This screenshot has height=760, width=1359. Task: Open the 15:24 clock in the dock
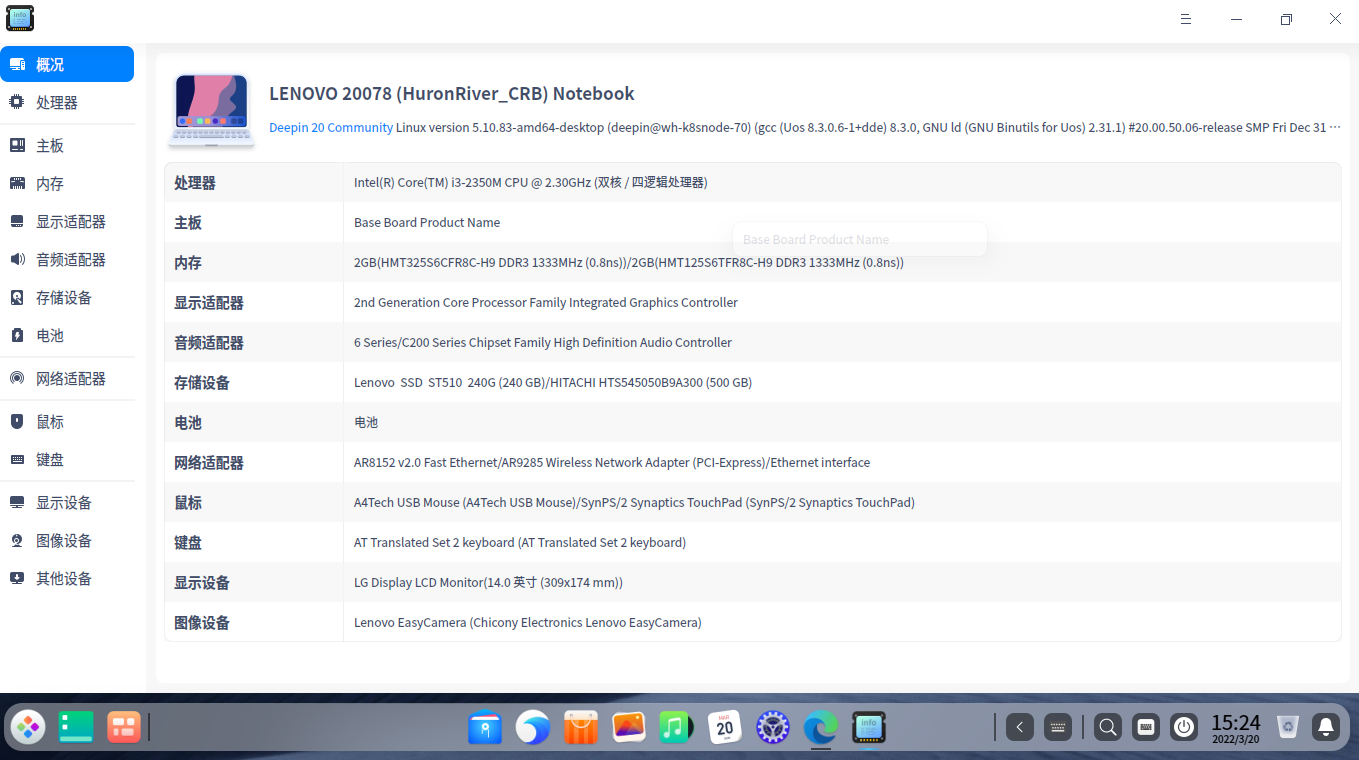1236,727
